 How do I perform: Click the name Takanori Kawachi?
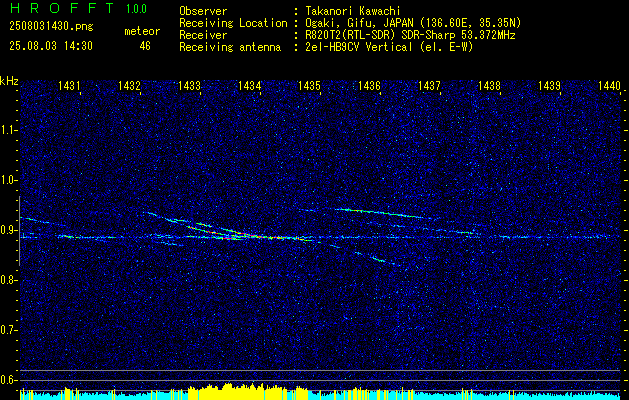click(353, 11)
